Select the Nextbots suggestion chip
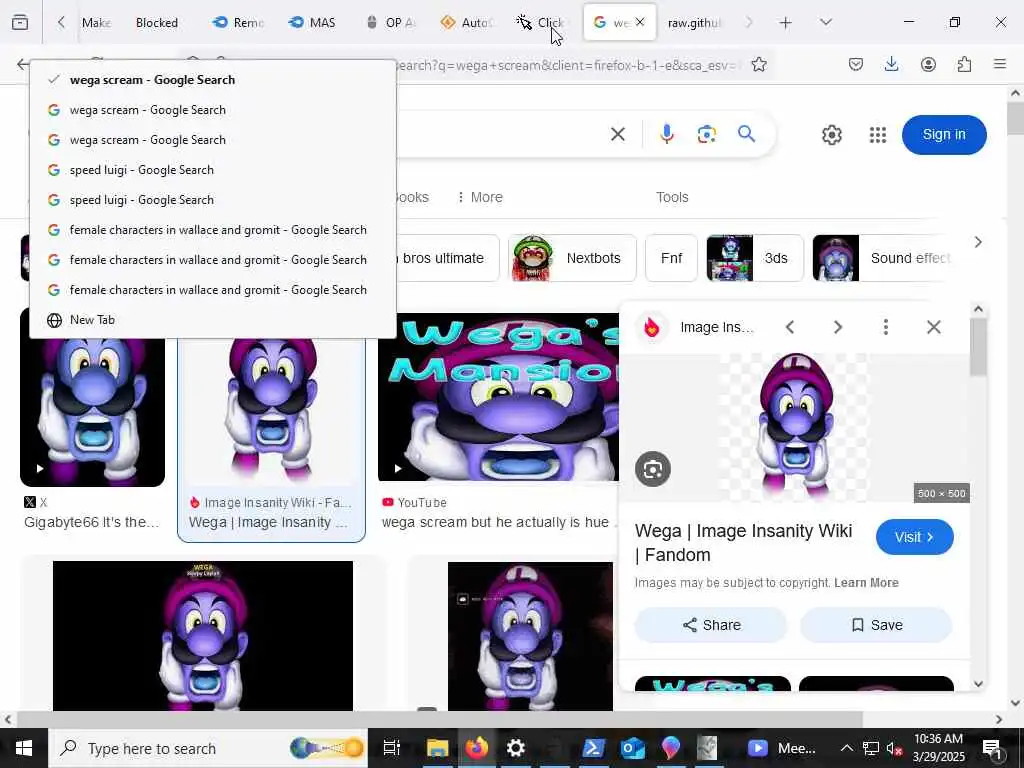This screenshot has height=768, width=1024. 572,258
